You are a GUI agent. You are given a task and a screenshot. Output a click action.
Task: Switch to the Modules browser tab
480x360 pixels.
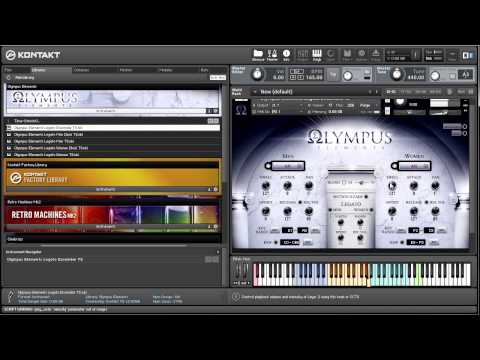coord(166,70)
